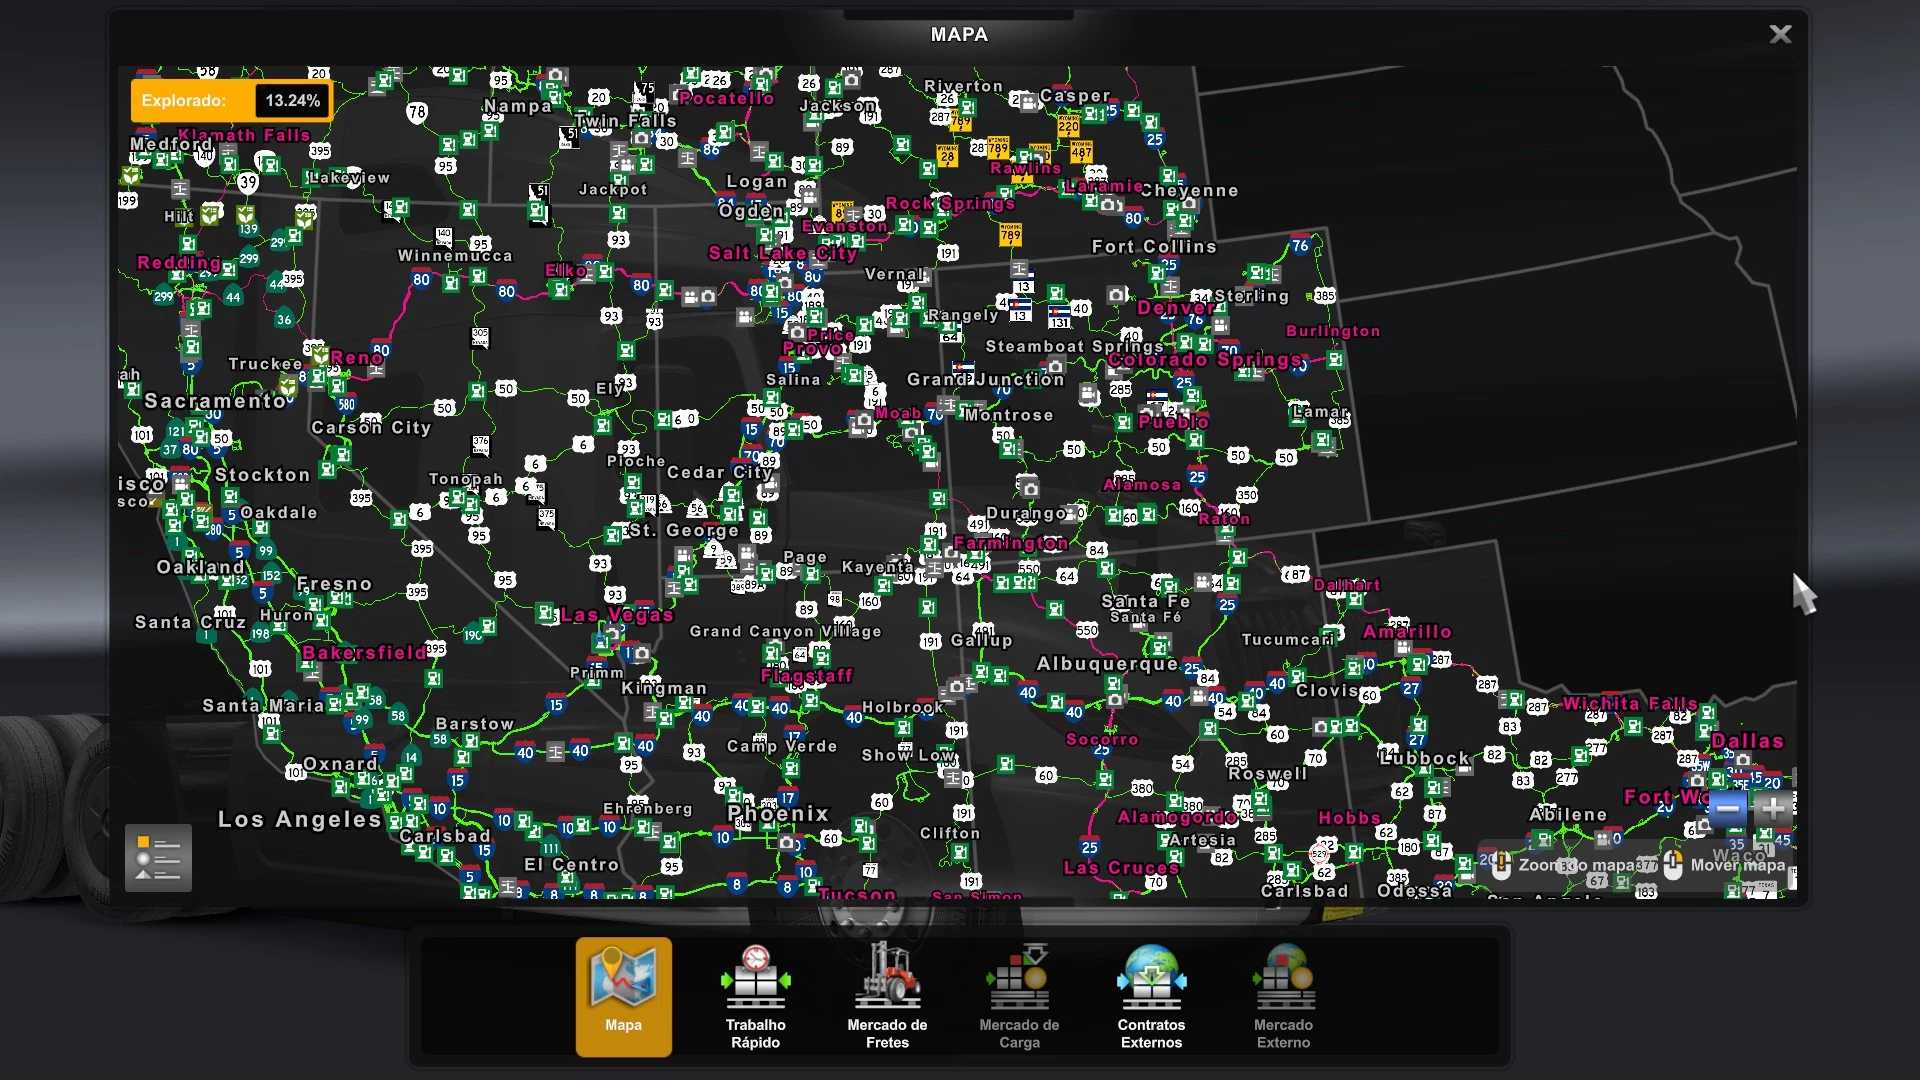Click the Salt Lake City label
1920x1080 pixels.
tap(783, 253)
